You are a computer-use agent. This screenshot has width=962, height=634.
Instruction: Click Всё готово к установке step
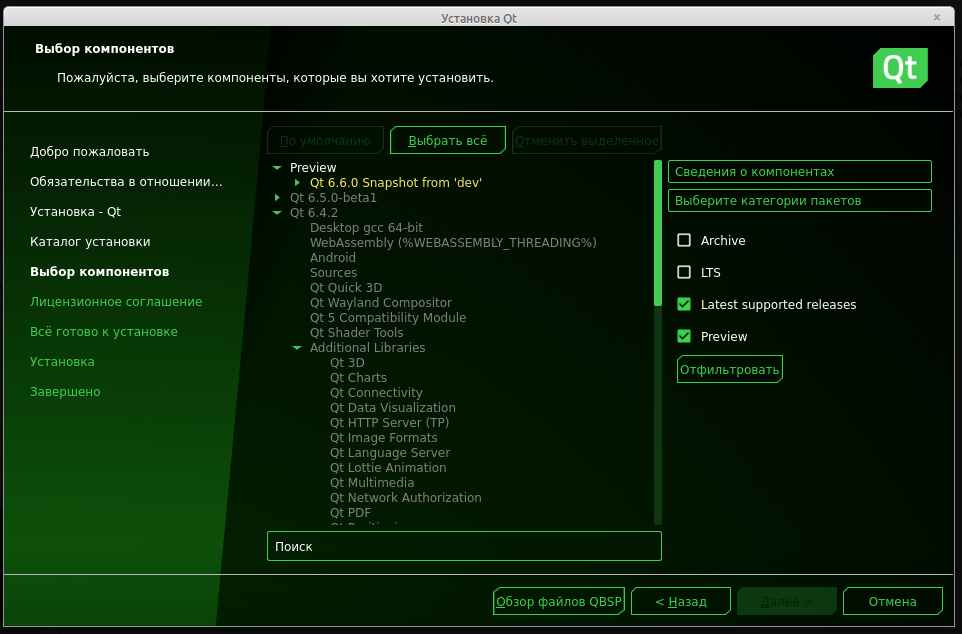[x=104, y=331]
